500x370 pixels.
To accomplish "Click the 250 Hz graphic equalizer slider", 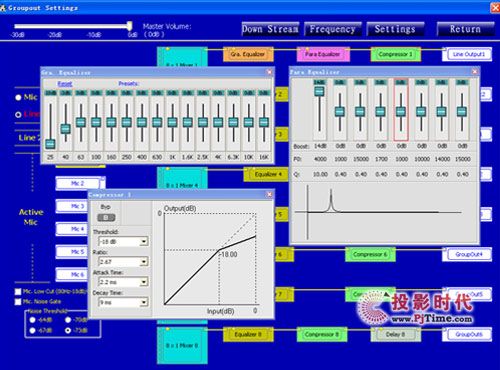I will (x=127, y=122).
